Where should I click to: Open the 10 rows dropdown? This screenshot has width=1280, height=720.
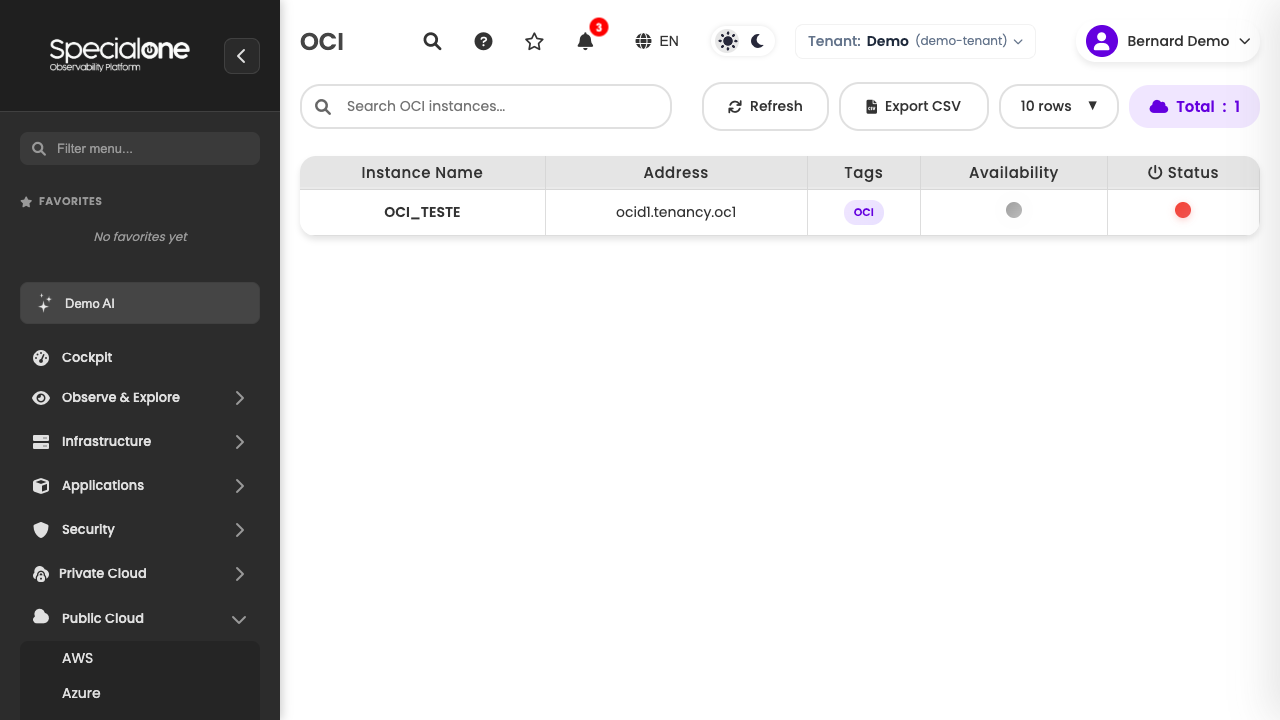click(1059, 106)
